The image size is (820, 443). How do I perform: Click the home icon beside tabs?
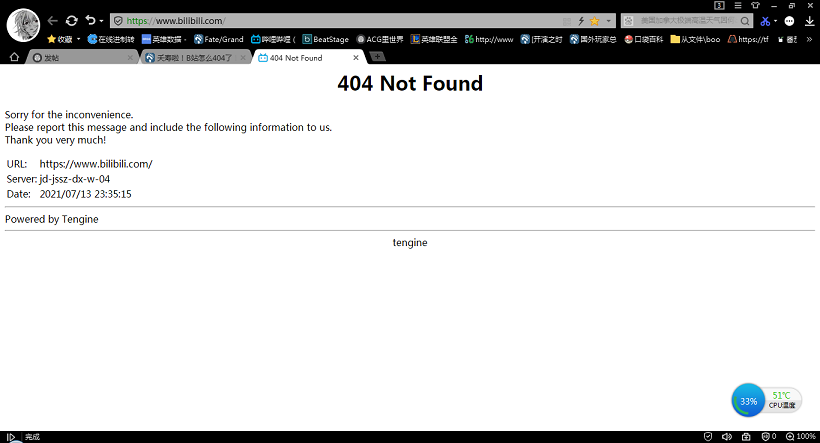[x=14, y=57]
